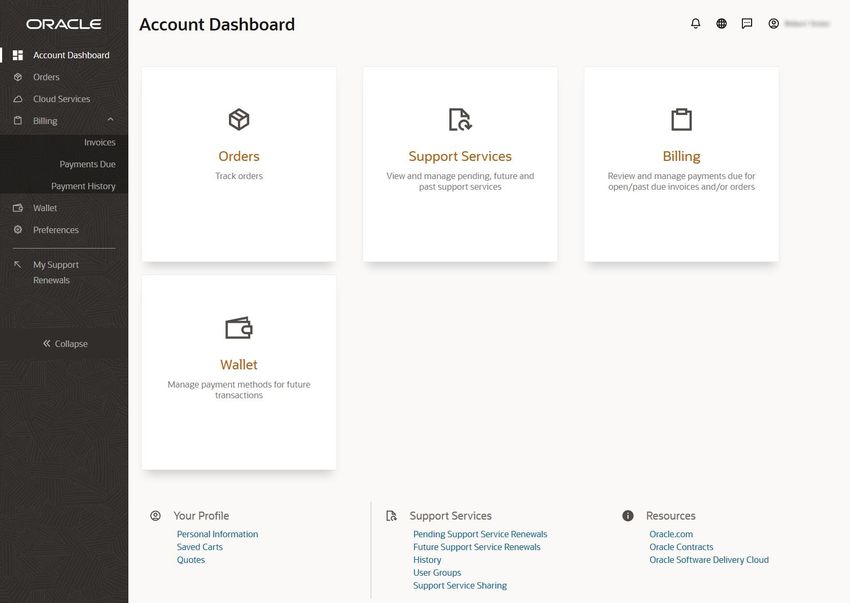Click the Billing card clipboard icon

coord(681,119)
